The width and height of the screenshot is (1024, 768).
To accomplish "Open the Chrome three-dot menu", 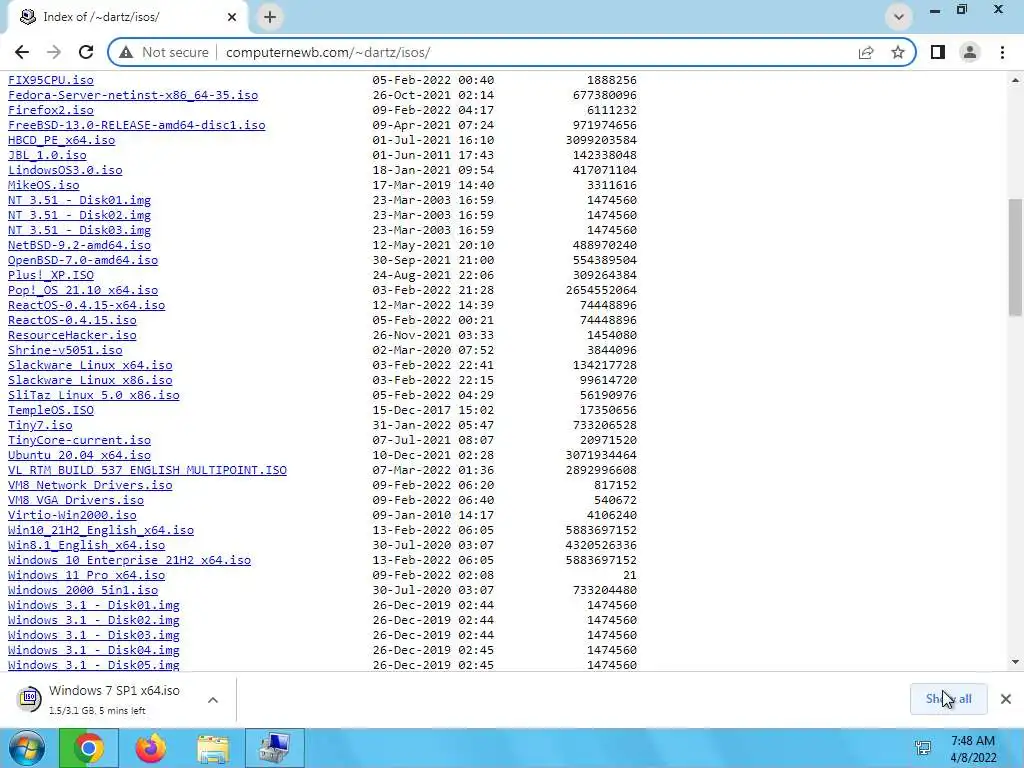I will tap(1002, 52).
